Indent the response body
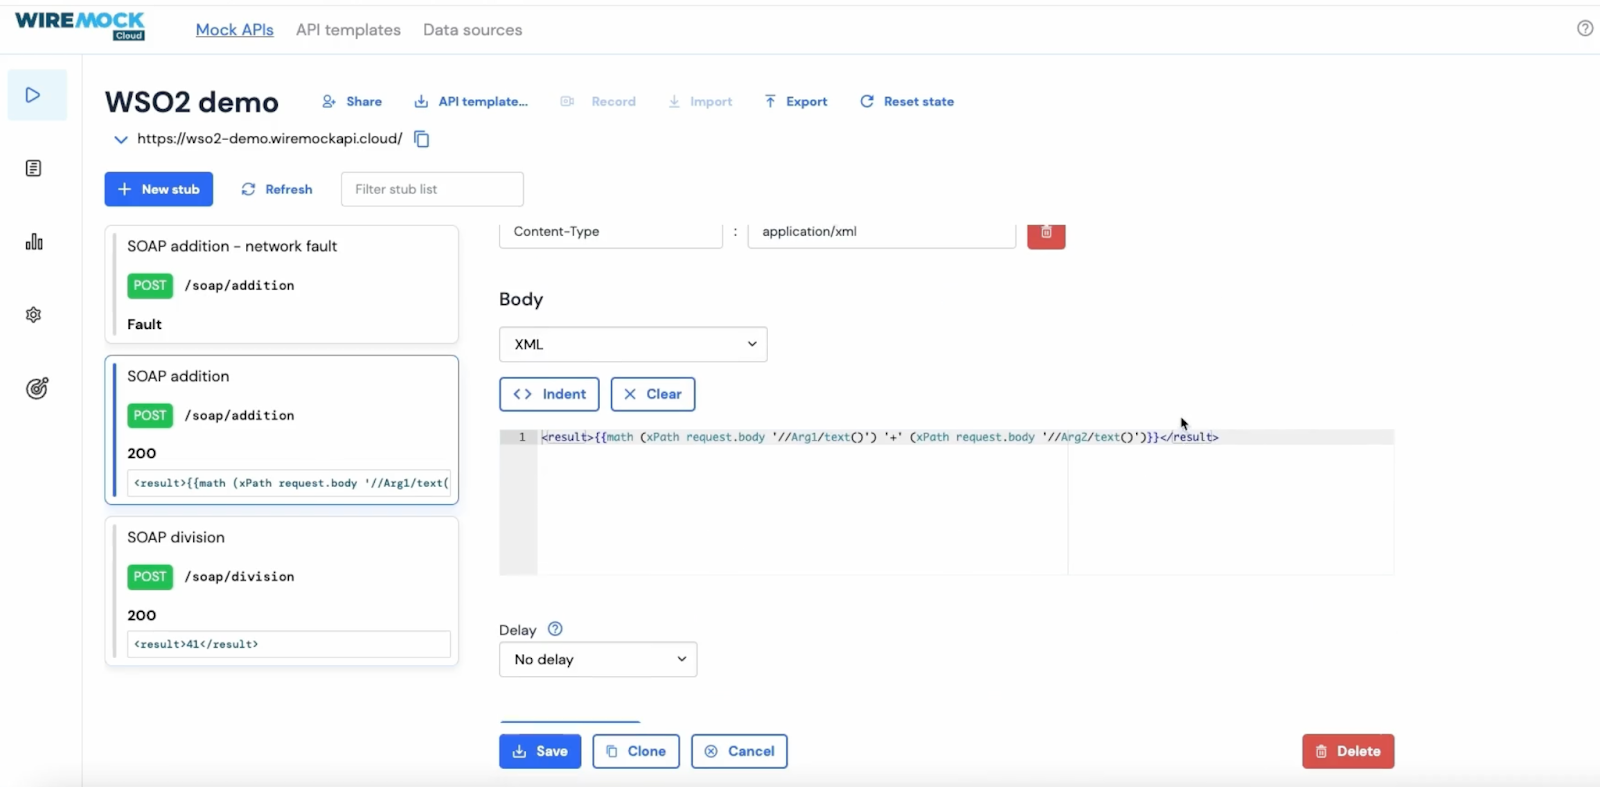The width and height of the screenshot is (1600, 787). 550,394
